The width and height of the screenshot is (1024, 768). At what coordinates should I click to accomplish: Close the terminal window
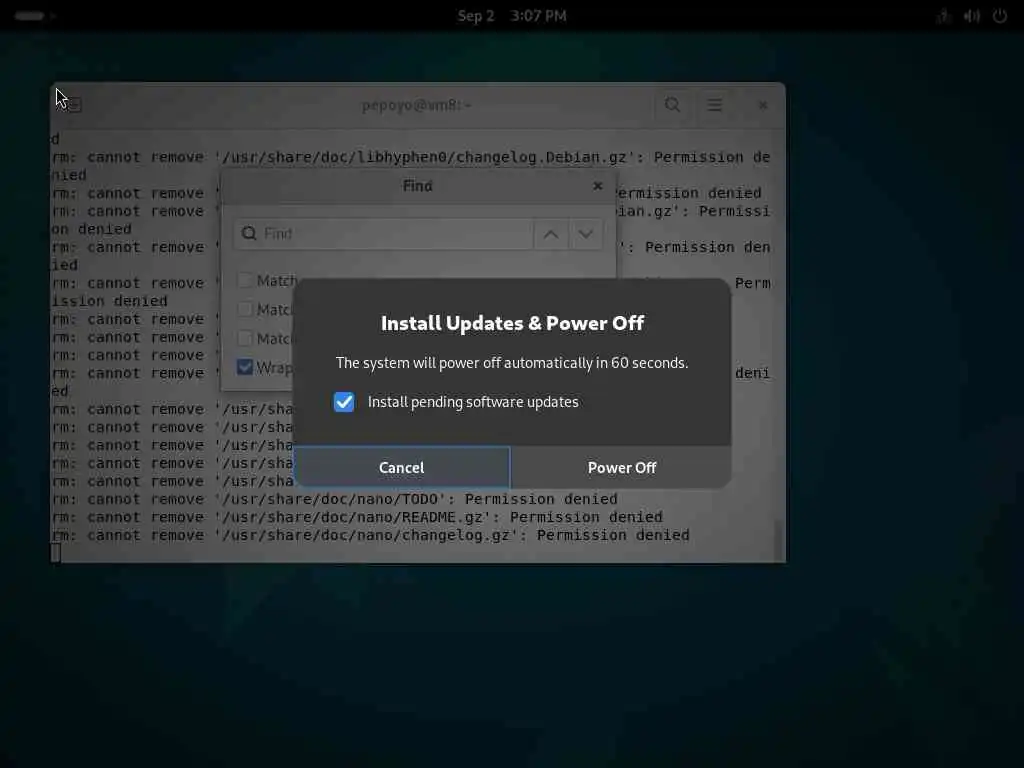coord(763,105)
